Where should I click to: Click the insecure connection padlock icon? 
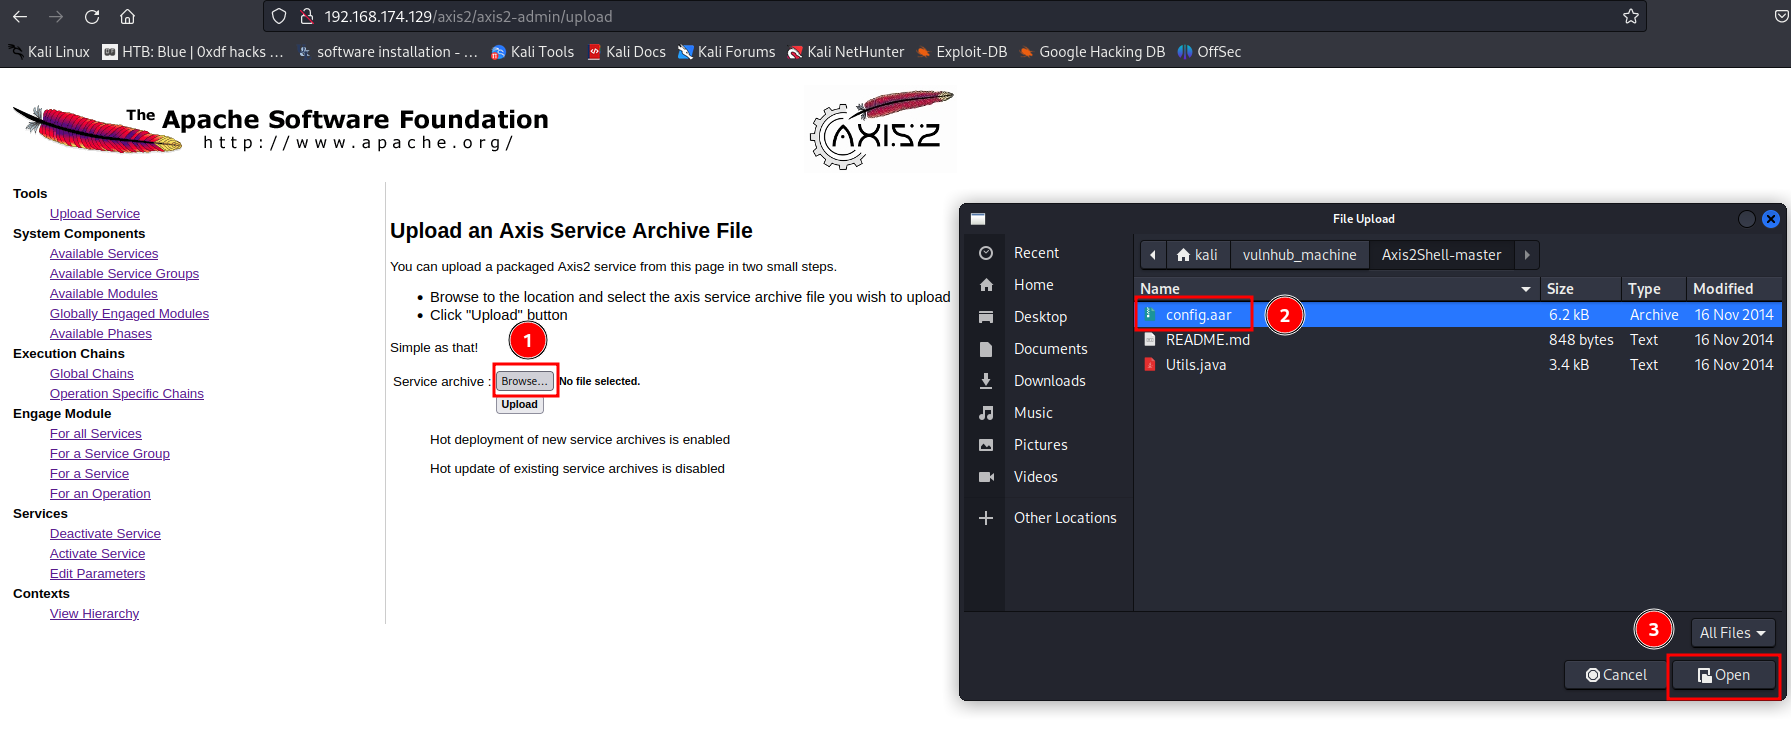[x=307, y=17]
